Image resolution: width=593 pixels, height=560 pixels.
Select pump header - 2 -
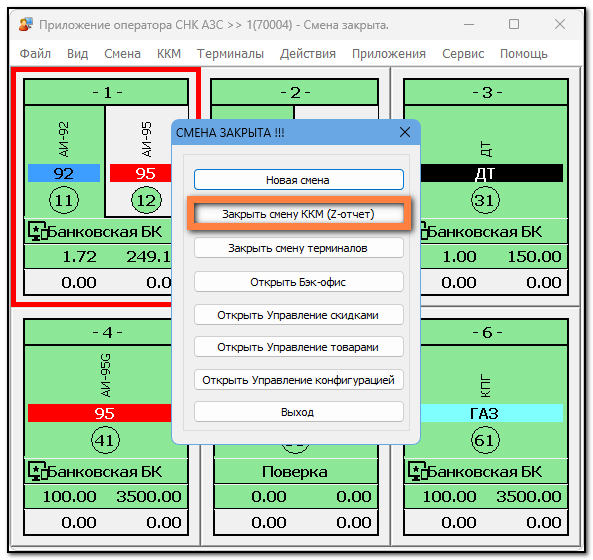[295, 92]
